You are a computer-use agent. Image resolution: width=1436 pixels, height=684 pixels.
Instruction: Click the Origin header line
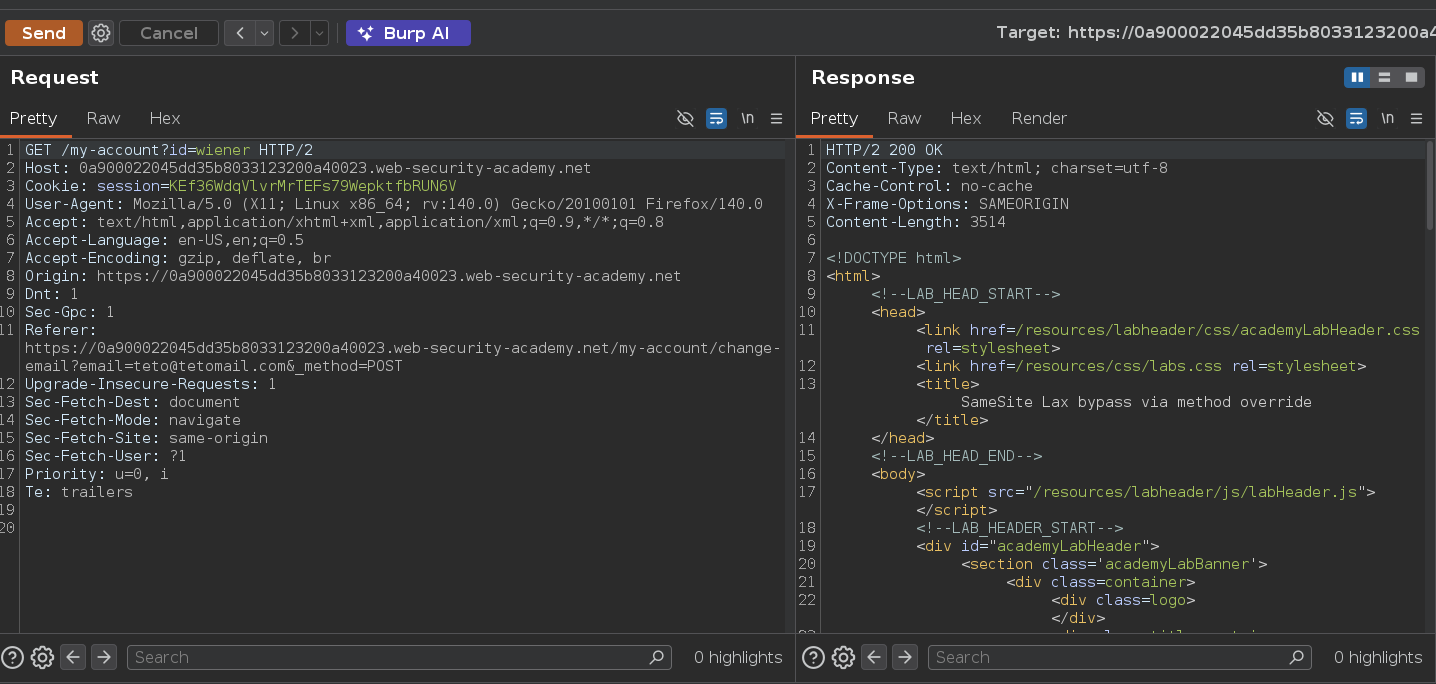(353, 276)
